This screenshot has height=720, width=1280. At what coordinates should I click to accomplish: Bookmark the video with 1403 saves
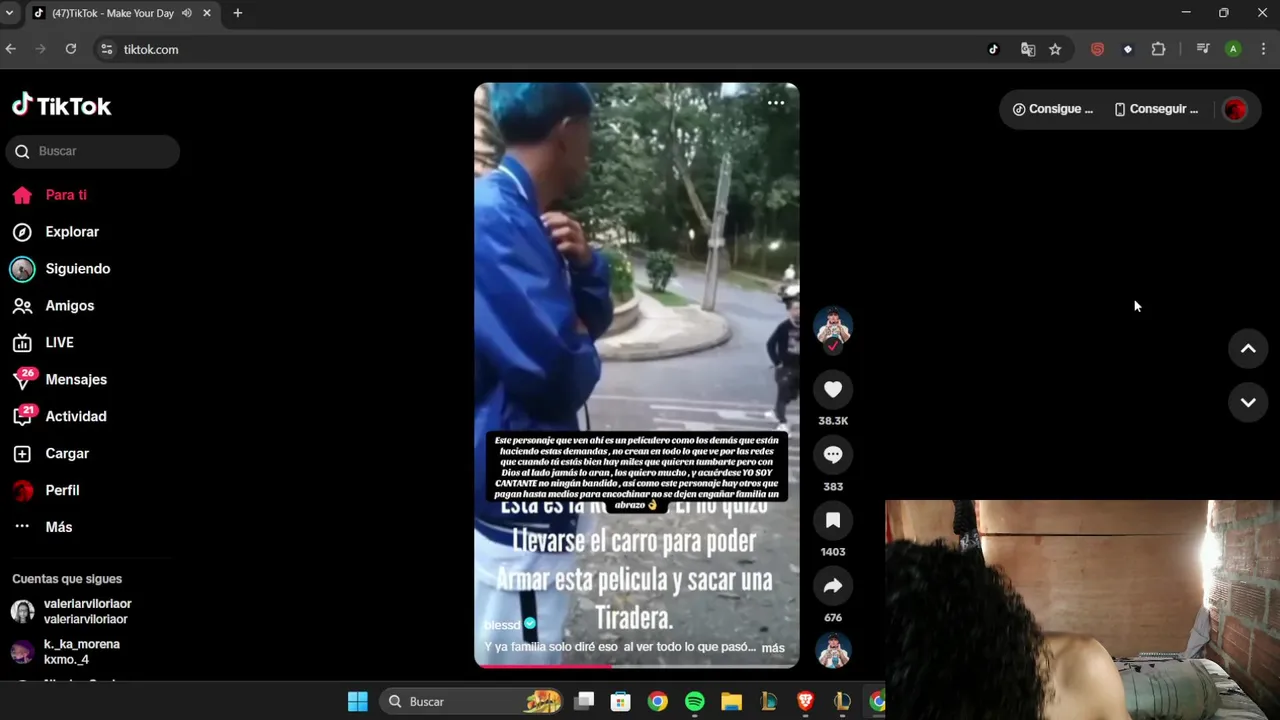coord(833,520)
